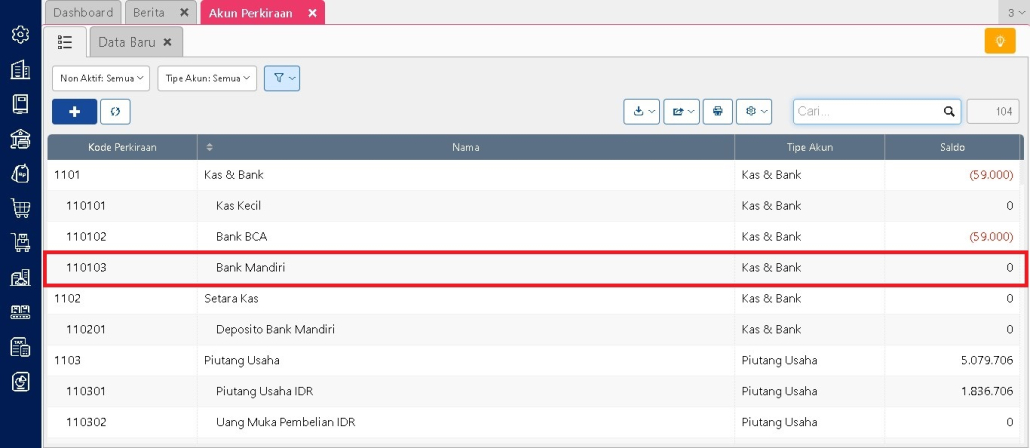Open the Non Aktif: Semua dropdown
The image size is (1030, 448).
[x=101, y=78]
